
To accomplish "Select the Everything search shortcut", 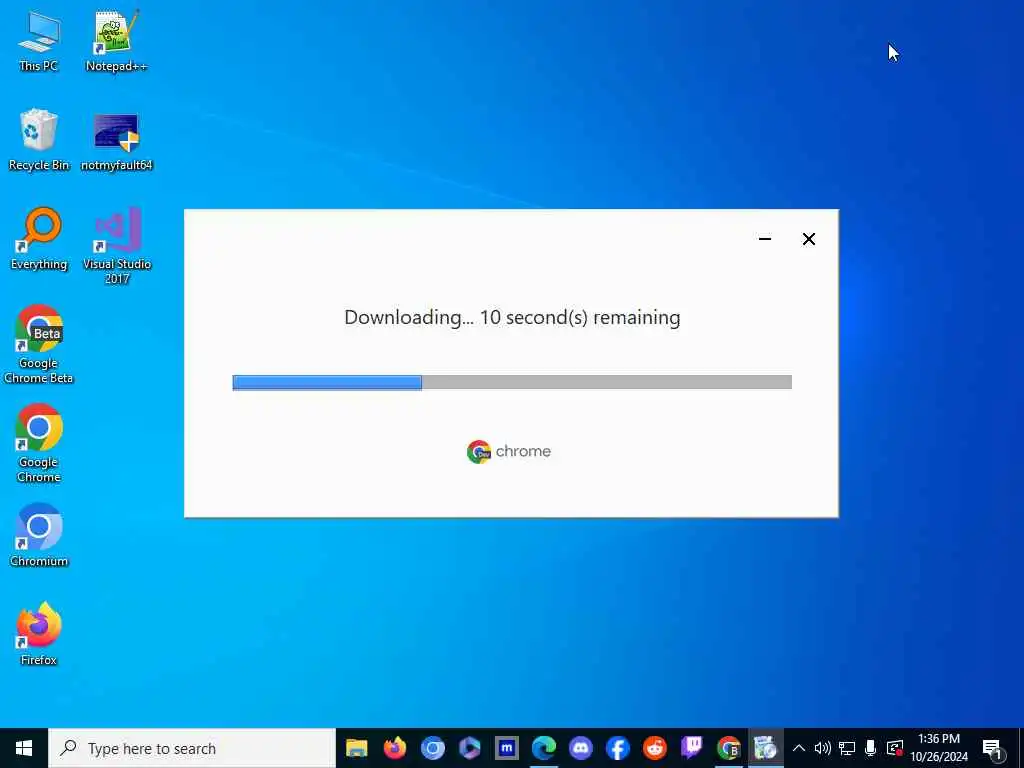I will tap(39, 239).
